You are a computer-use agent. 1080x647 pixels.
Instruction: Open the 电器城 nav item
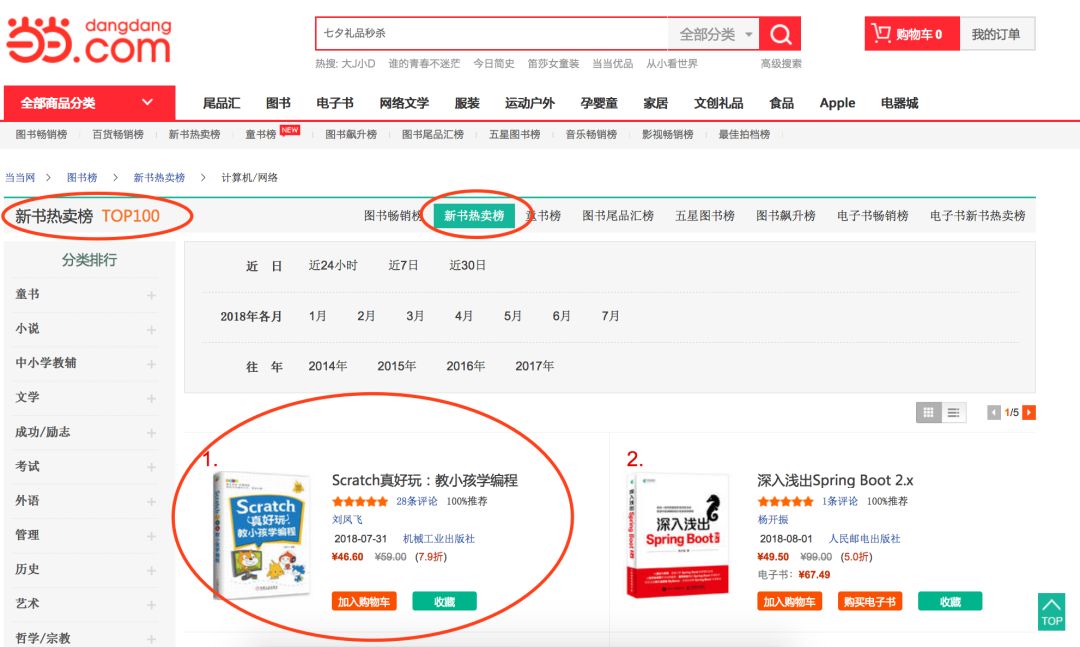coord(900,103)
